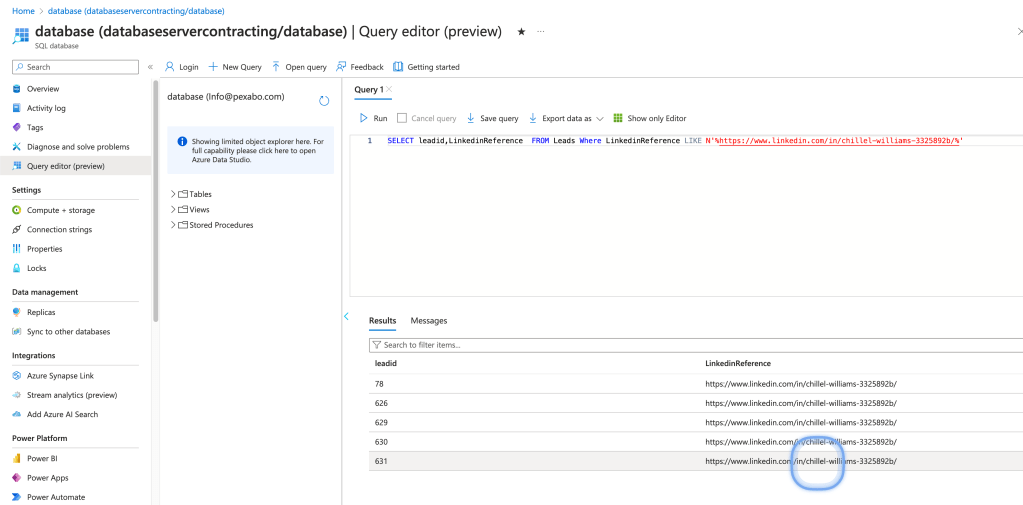Click the database breadcrumb link
This screenshot has height=505, width=1023.
click(x=136, y=11)
